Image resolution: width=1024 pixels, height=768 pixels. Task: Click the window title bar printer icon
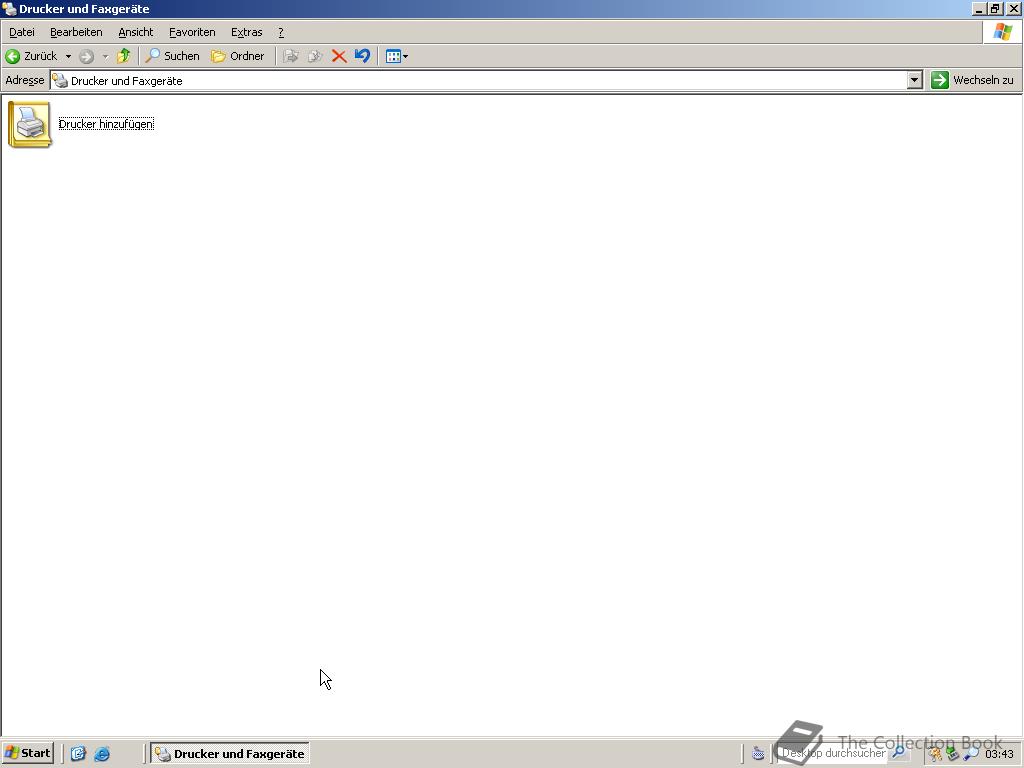point(9,9)
